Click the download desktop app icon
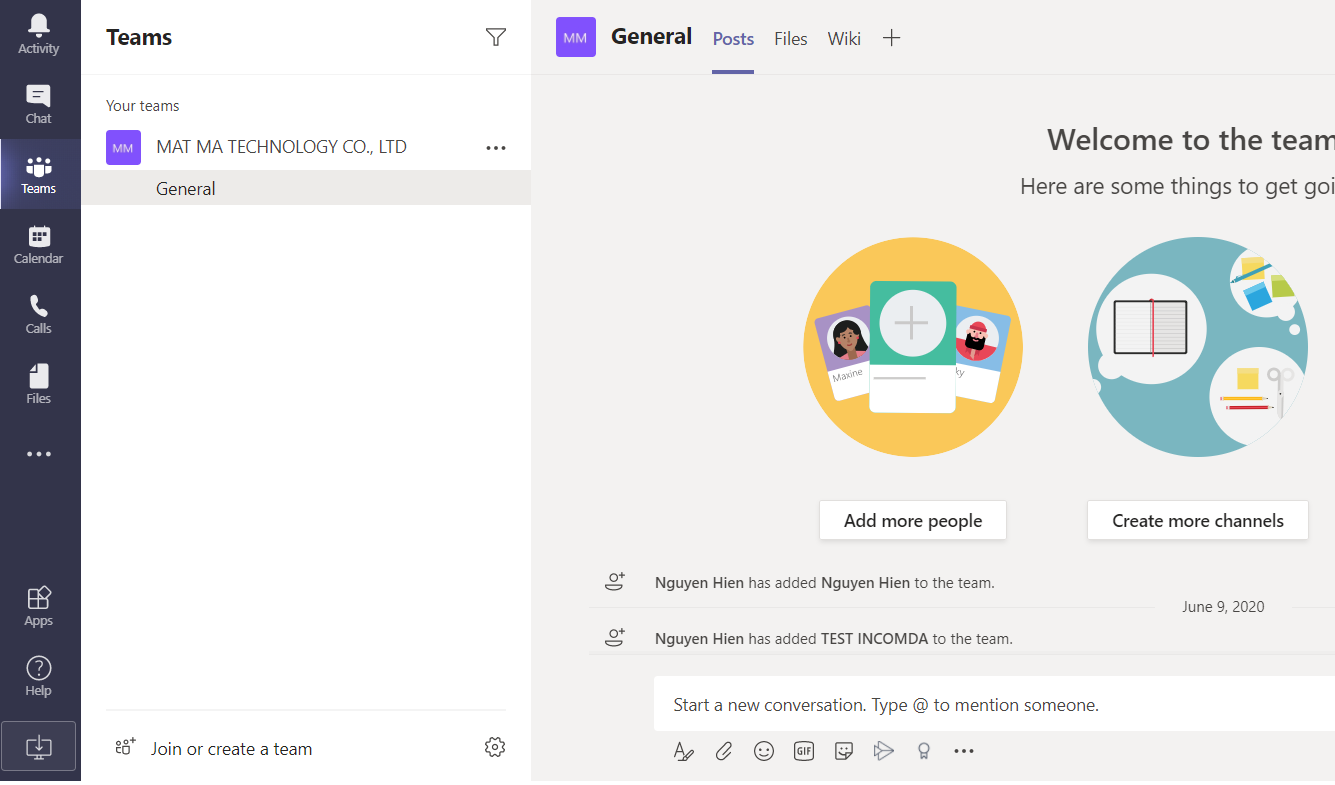 [38, 746]
